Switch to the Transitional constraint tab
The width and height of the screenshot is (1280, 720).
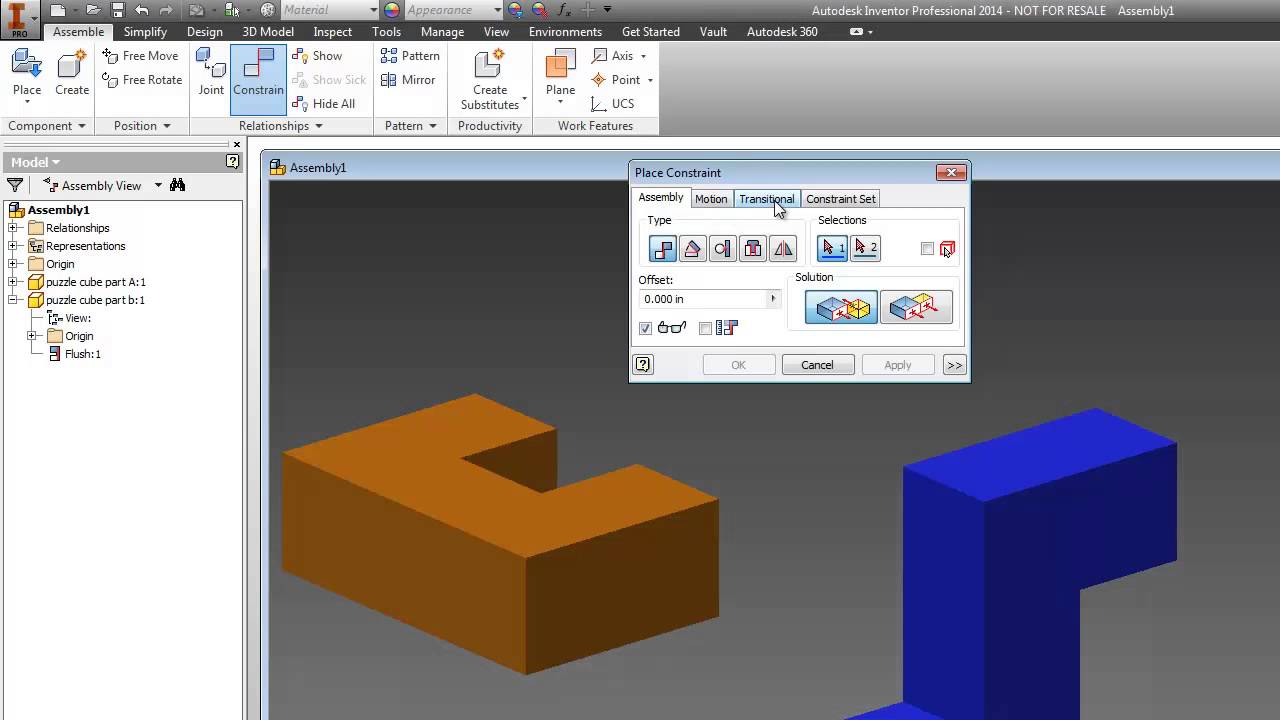[x=766, y=199]
